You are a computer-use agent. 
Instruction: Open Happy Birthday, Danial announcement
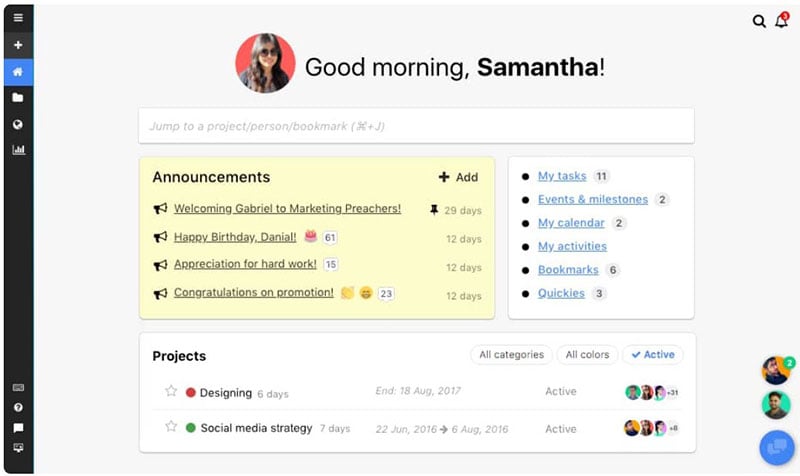[x=235, y=237]
